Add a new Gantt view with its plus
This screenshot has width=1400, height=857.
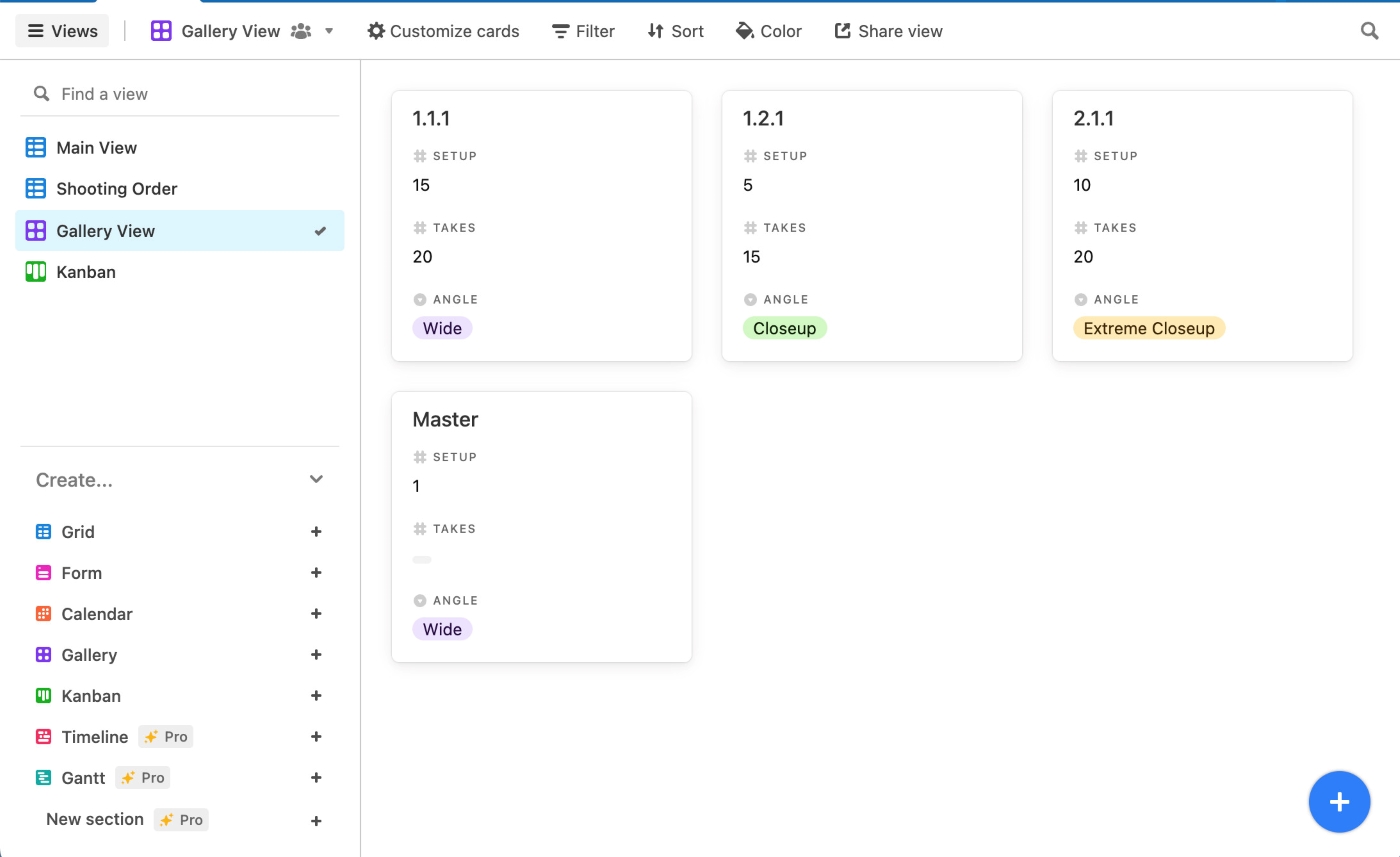(316, 777)
